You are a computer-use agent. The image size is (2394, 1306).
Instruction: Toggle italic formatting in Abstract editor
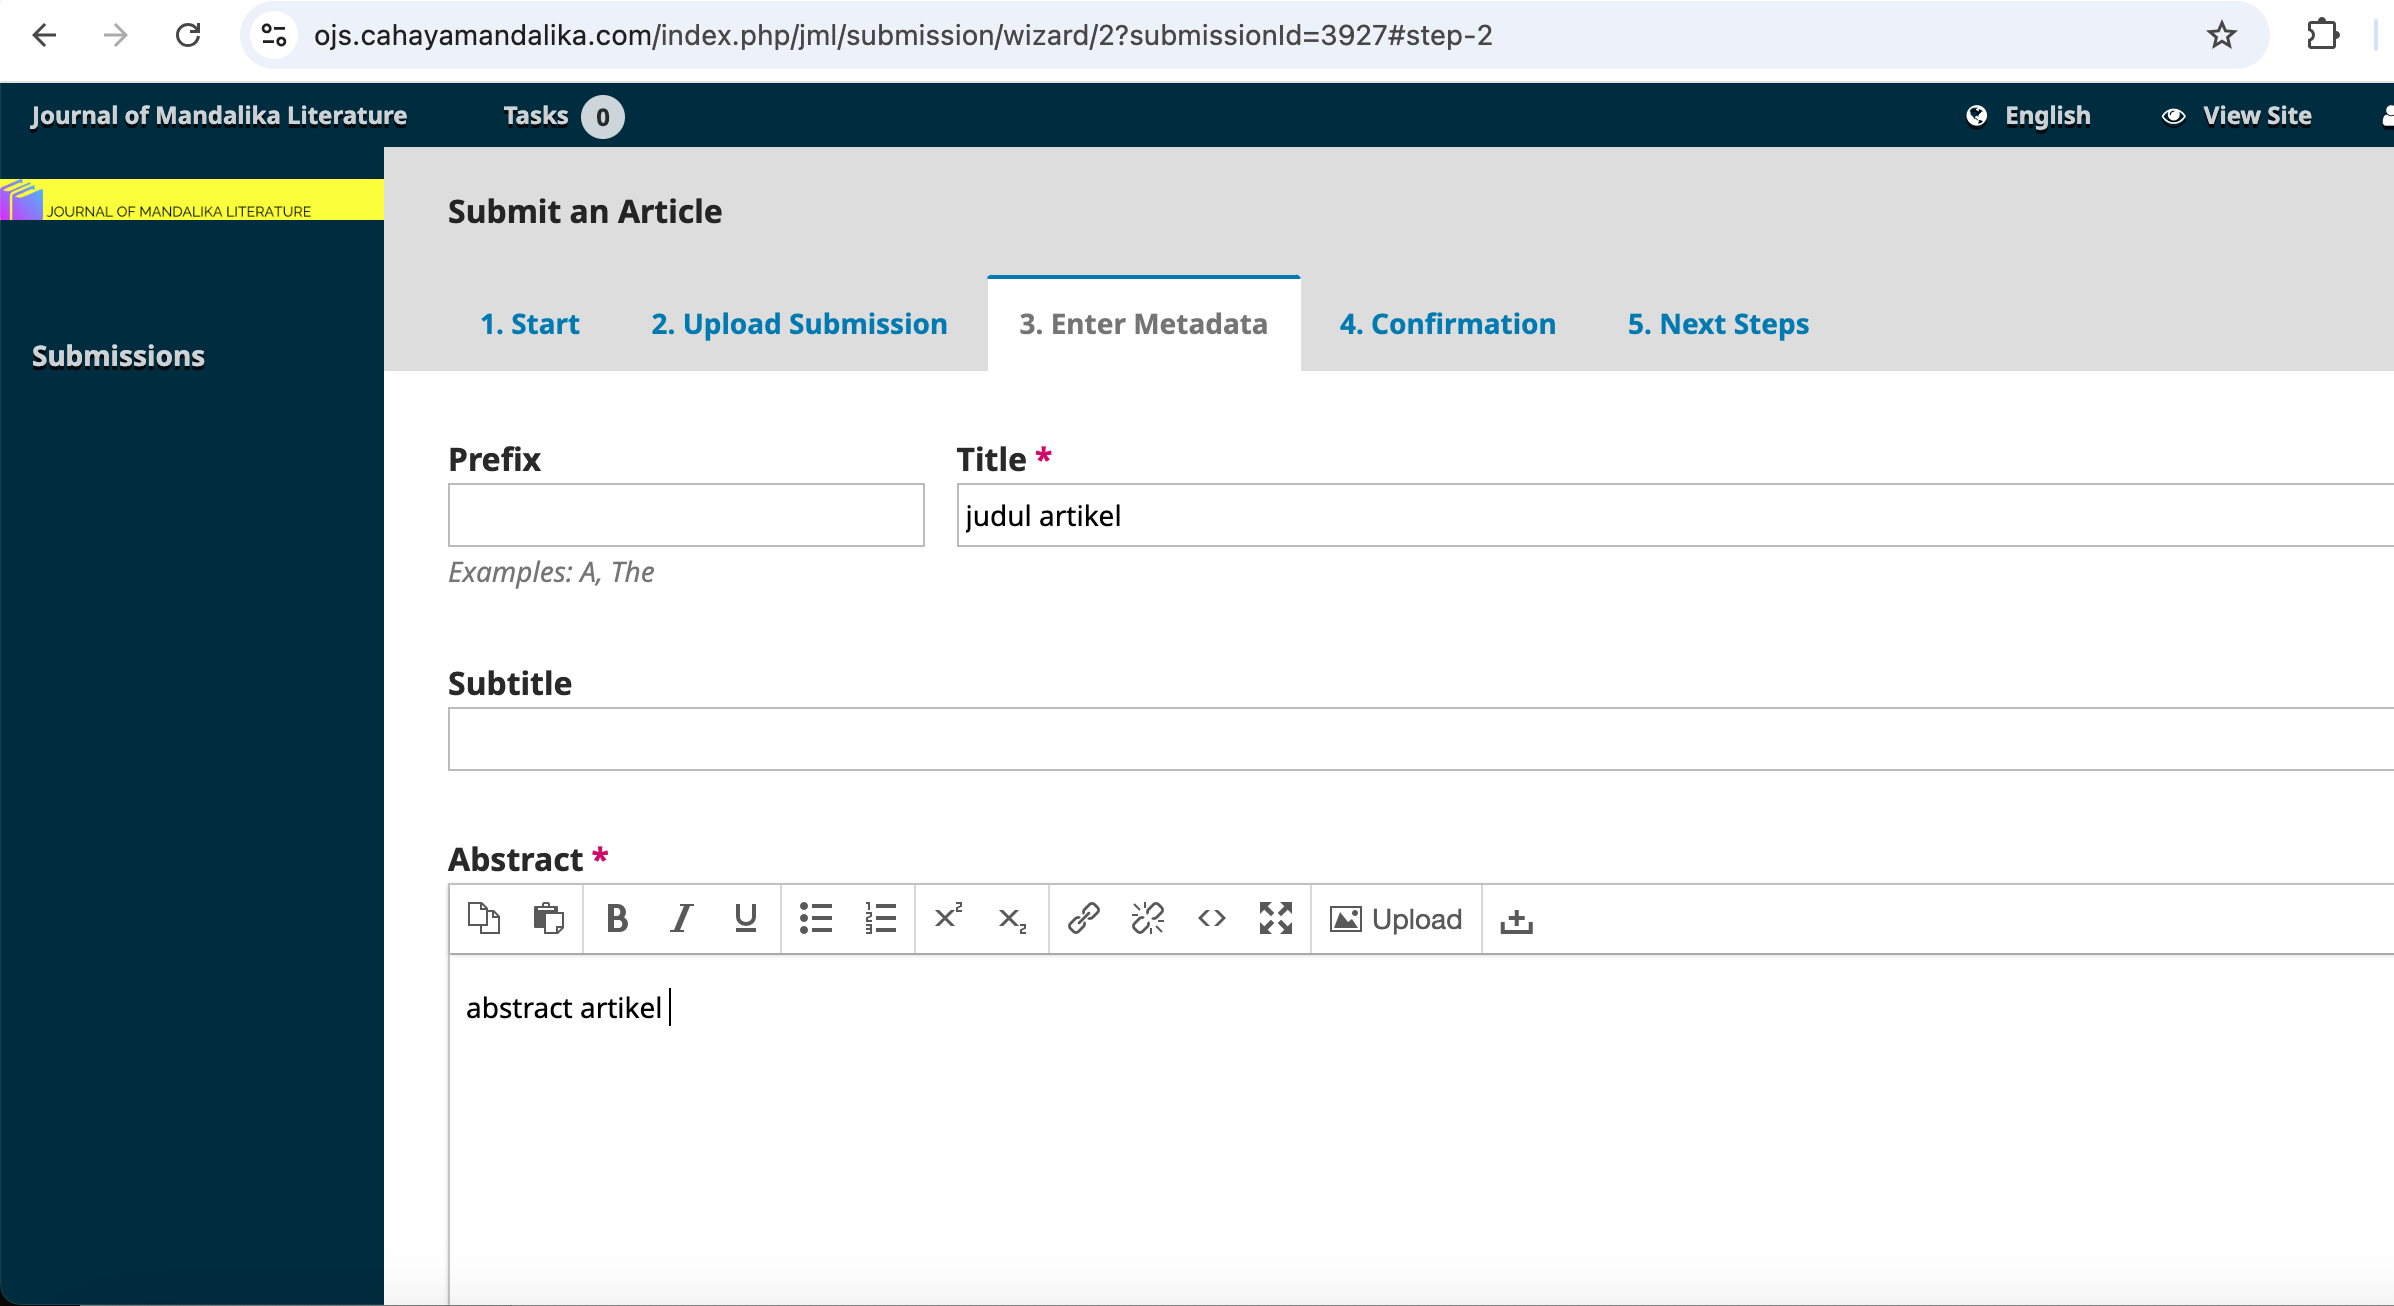681,918
